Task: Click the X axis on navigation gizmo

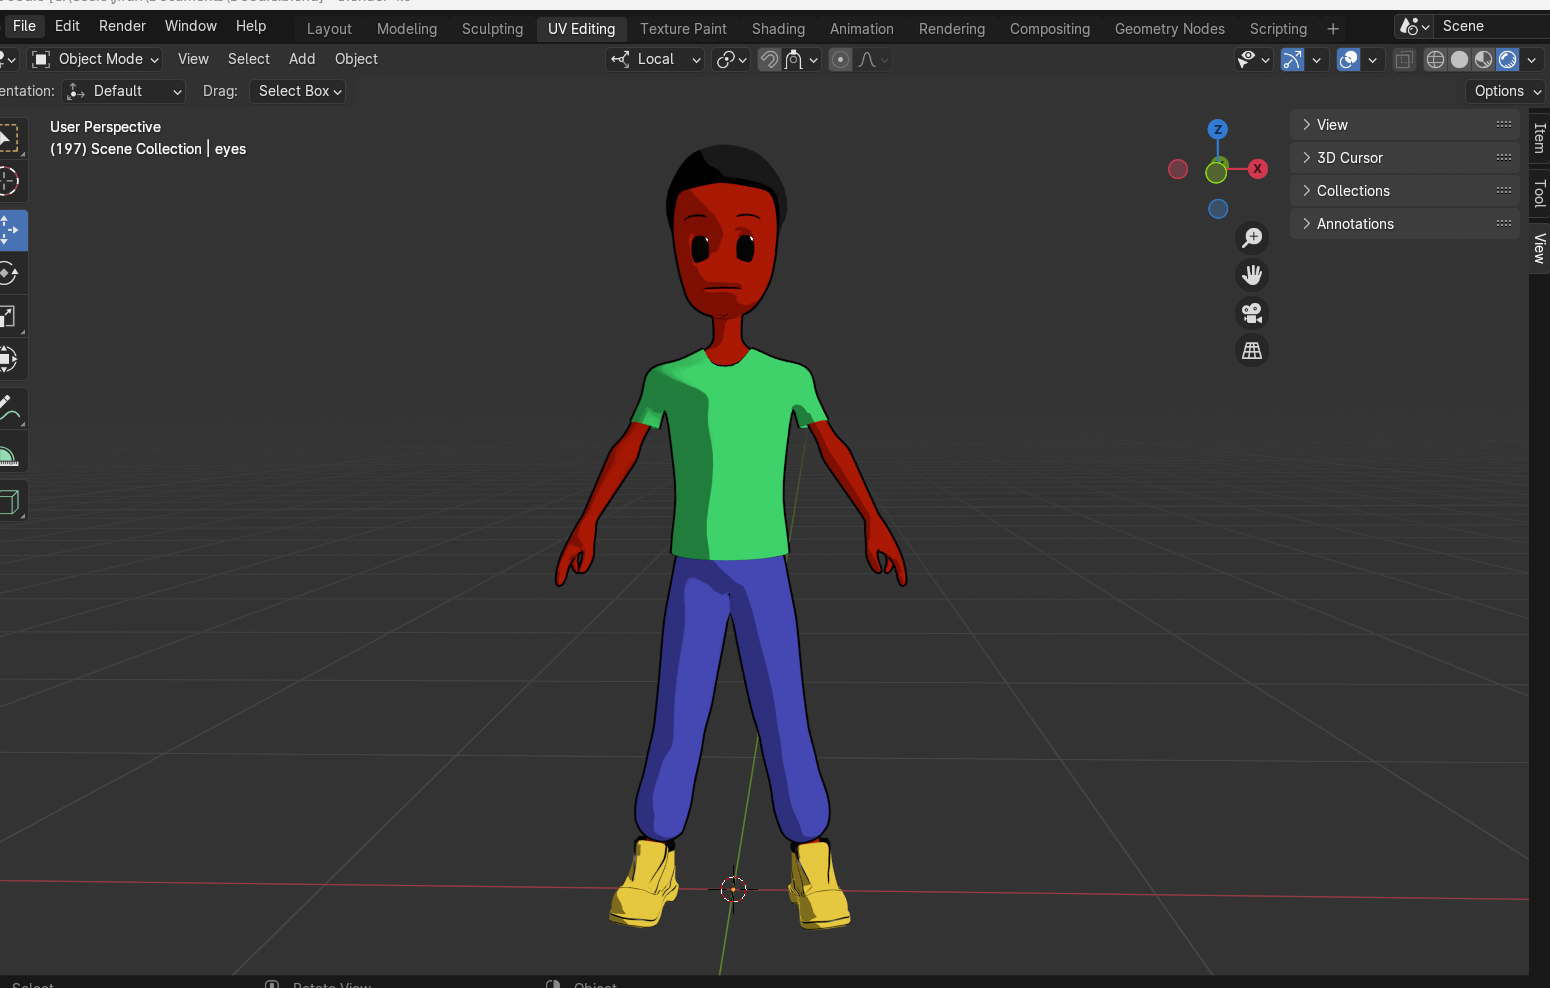Action: (1258, 169)
